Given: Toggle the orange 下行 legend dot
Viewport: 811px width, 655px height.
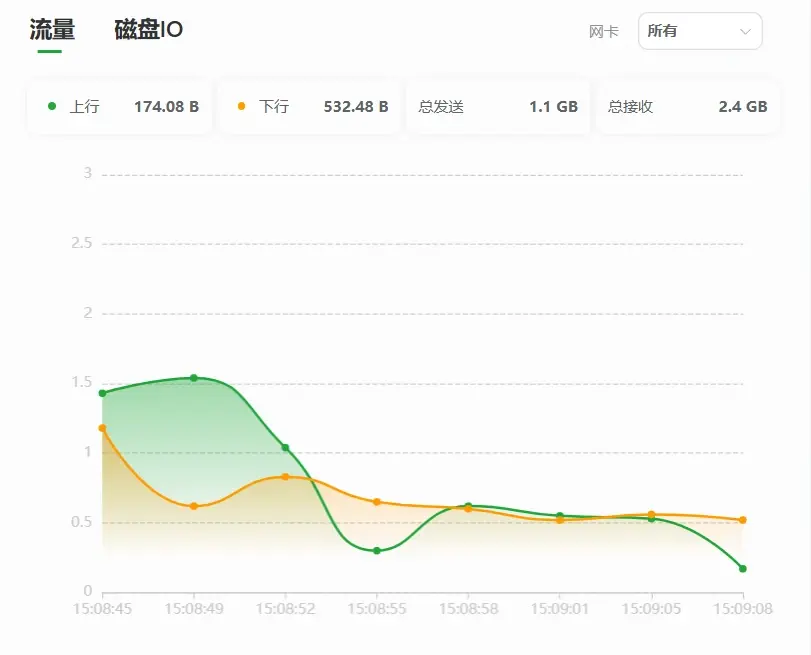Looking at the screenshot, I should (x=242, y=106).
